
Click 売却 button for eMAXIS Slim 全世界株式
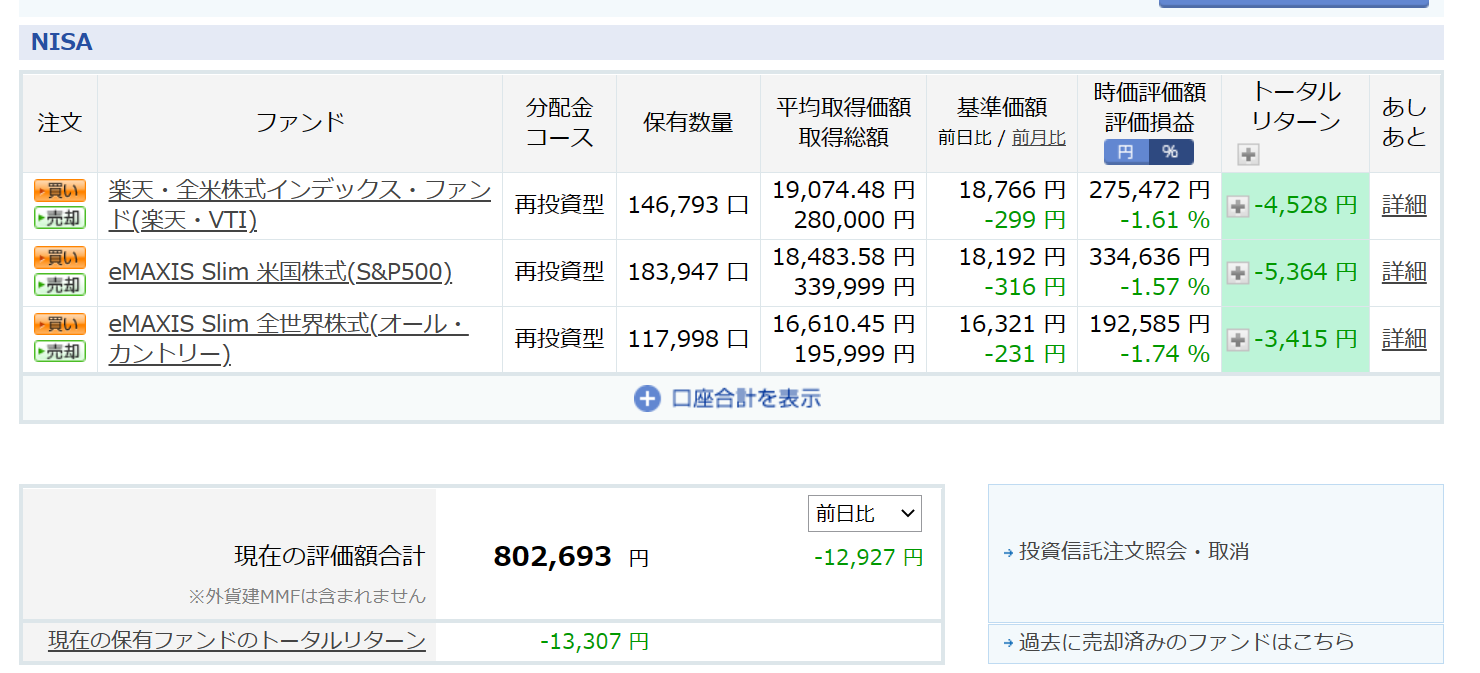coord(60,351)
